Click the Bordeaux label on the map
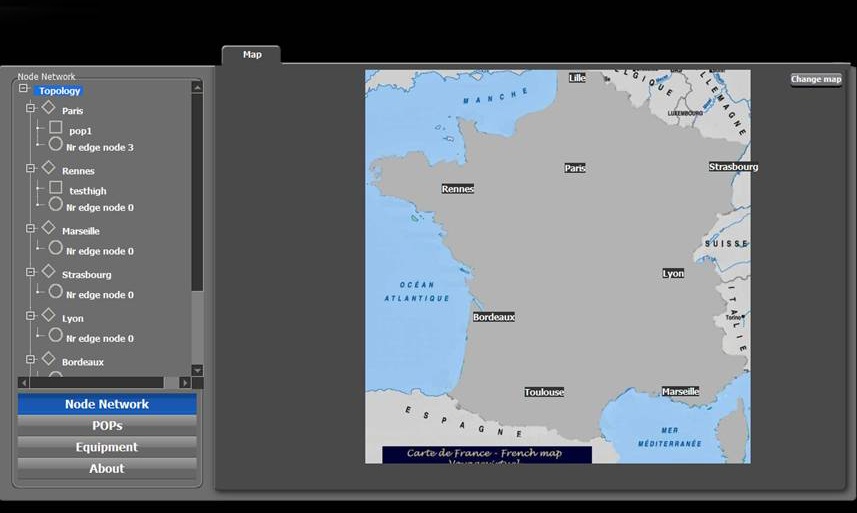Image resolution: width=857 pixels, height=513 pixels. point(494,317)
